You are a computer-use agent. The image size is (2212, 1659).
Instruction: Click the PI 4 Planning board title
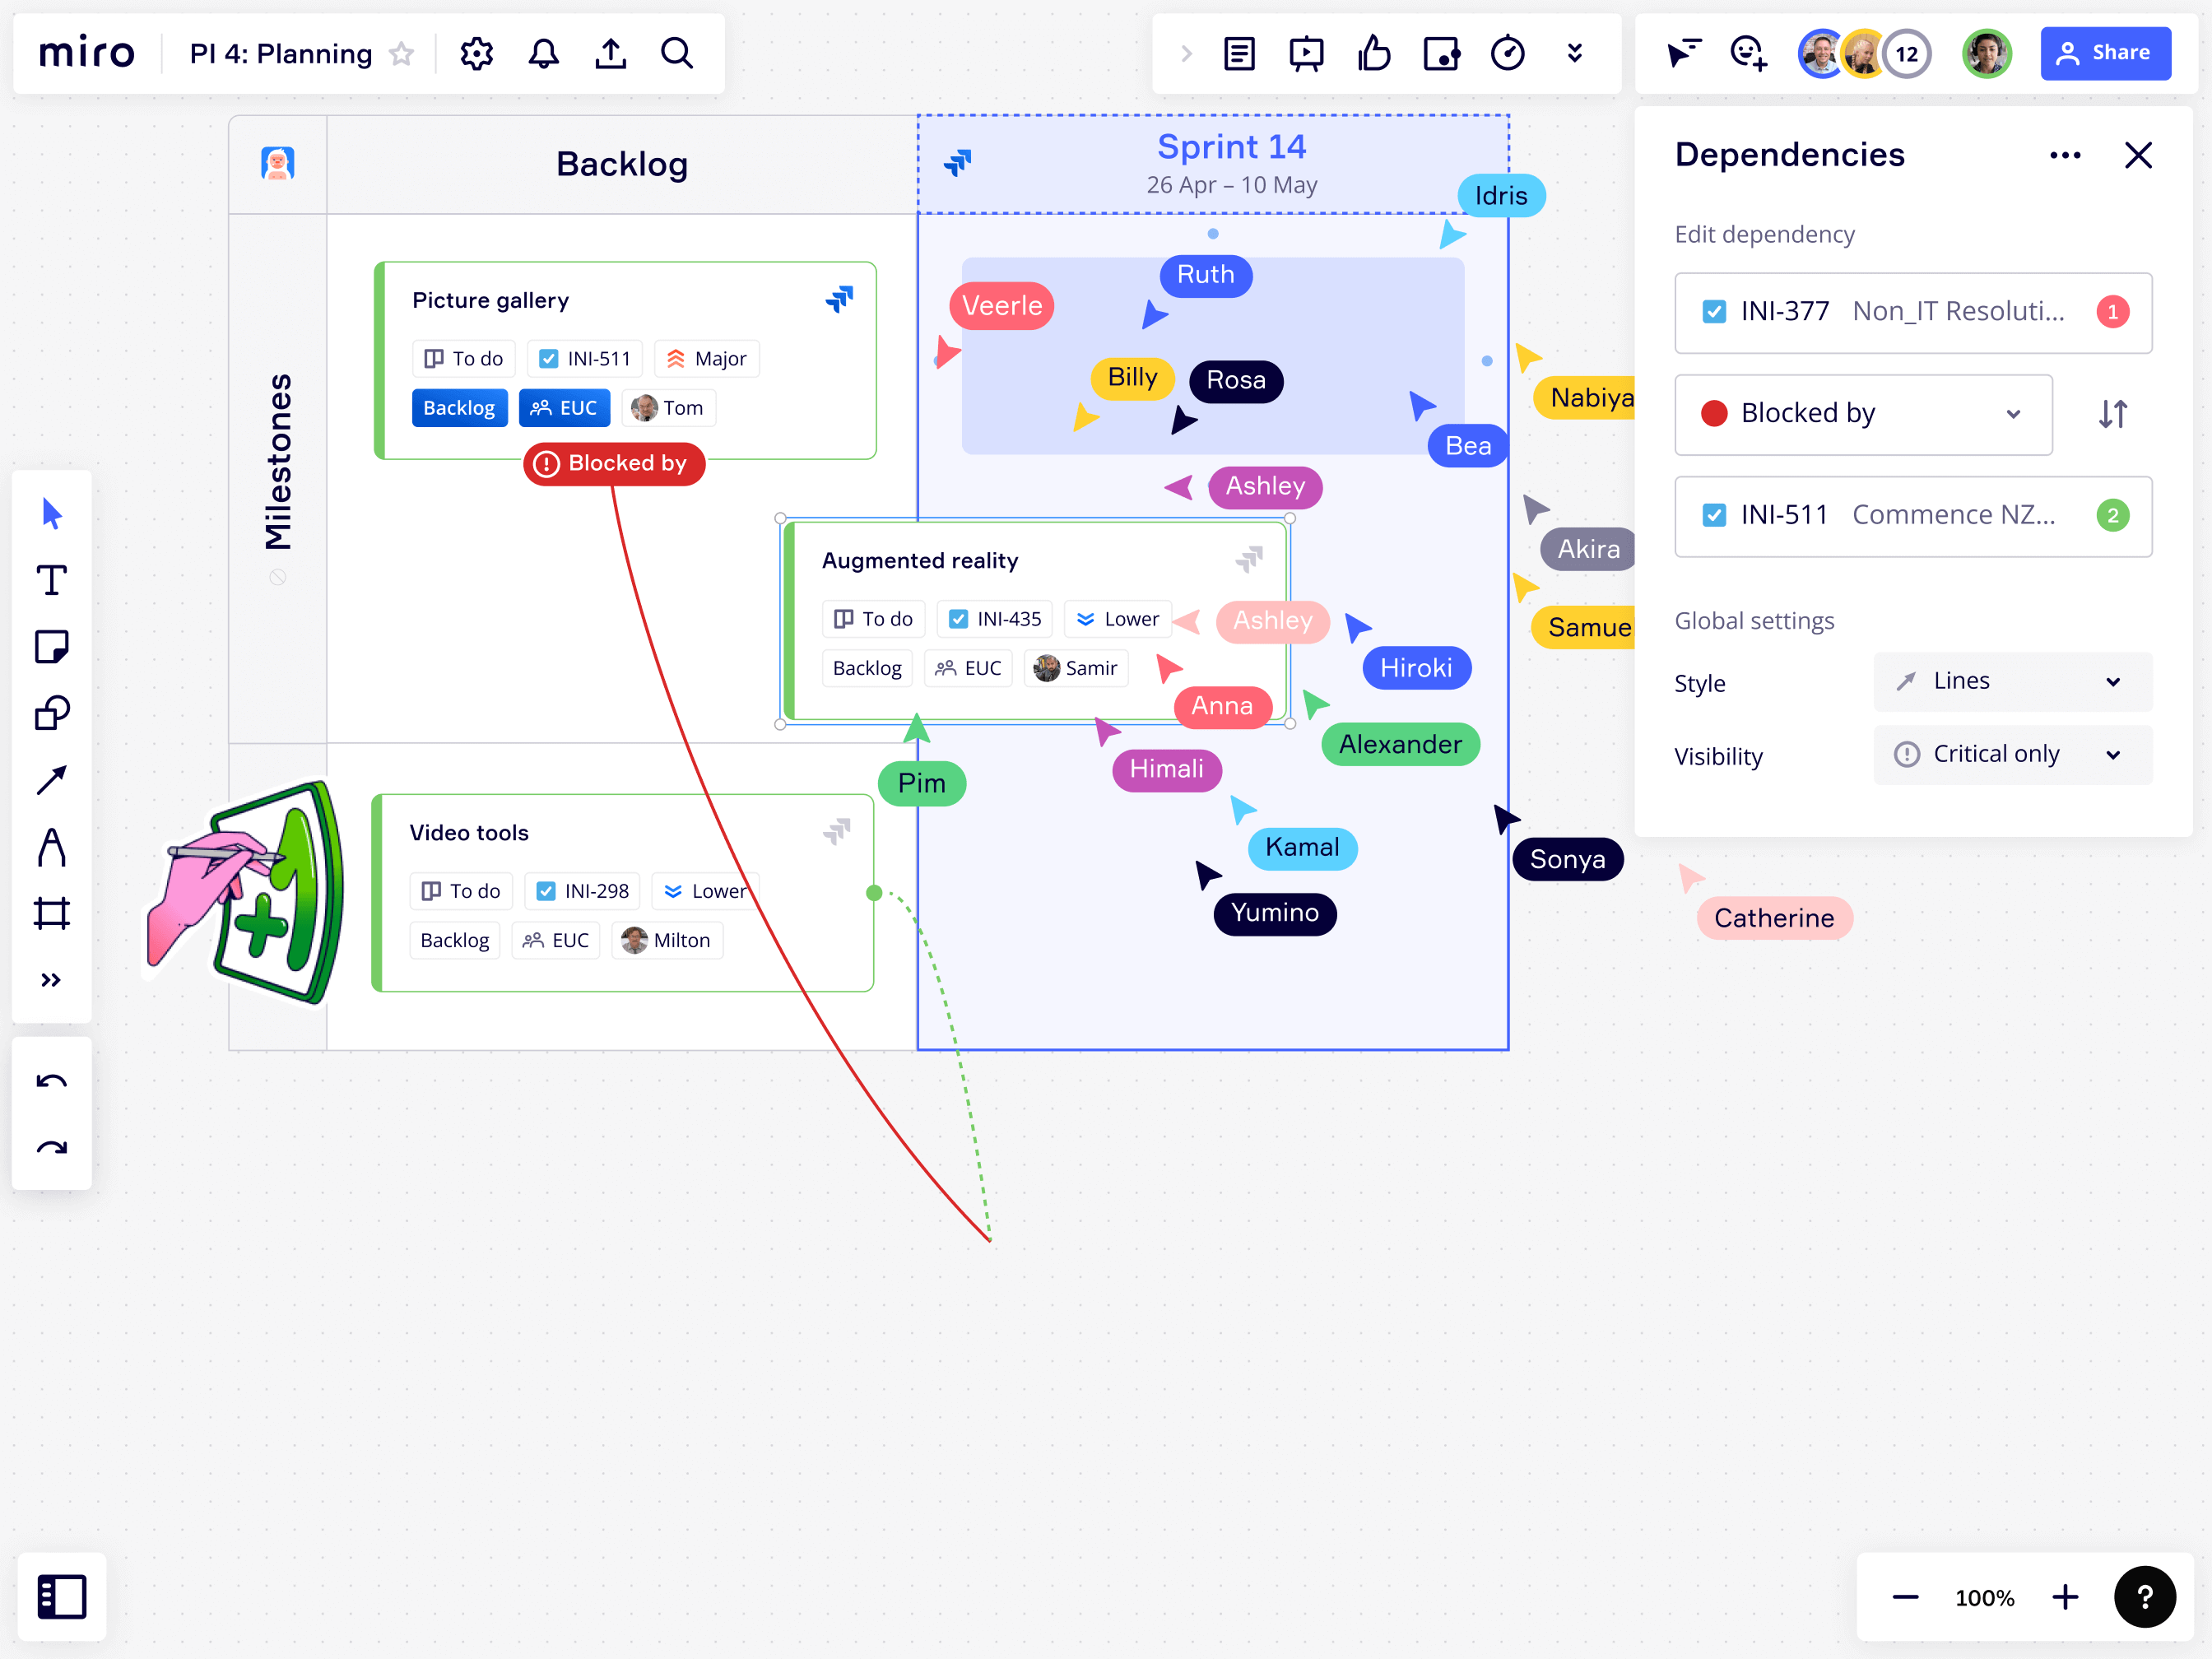click(x=279, y=53)
